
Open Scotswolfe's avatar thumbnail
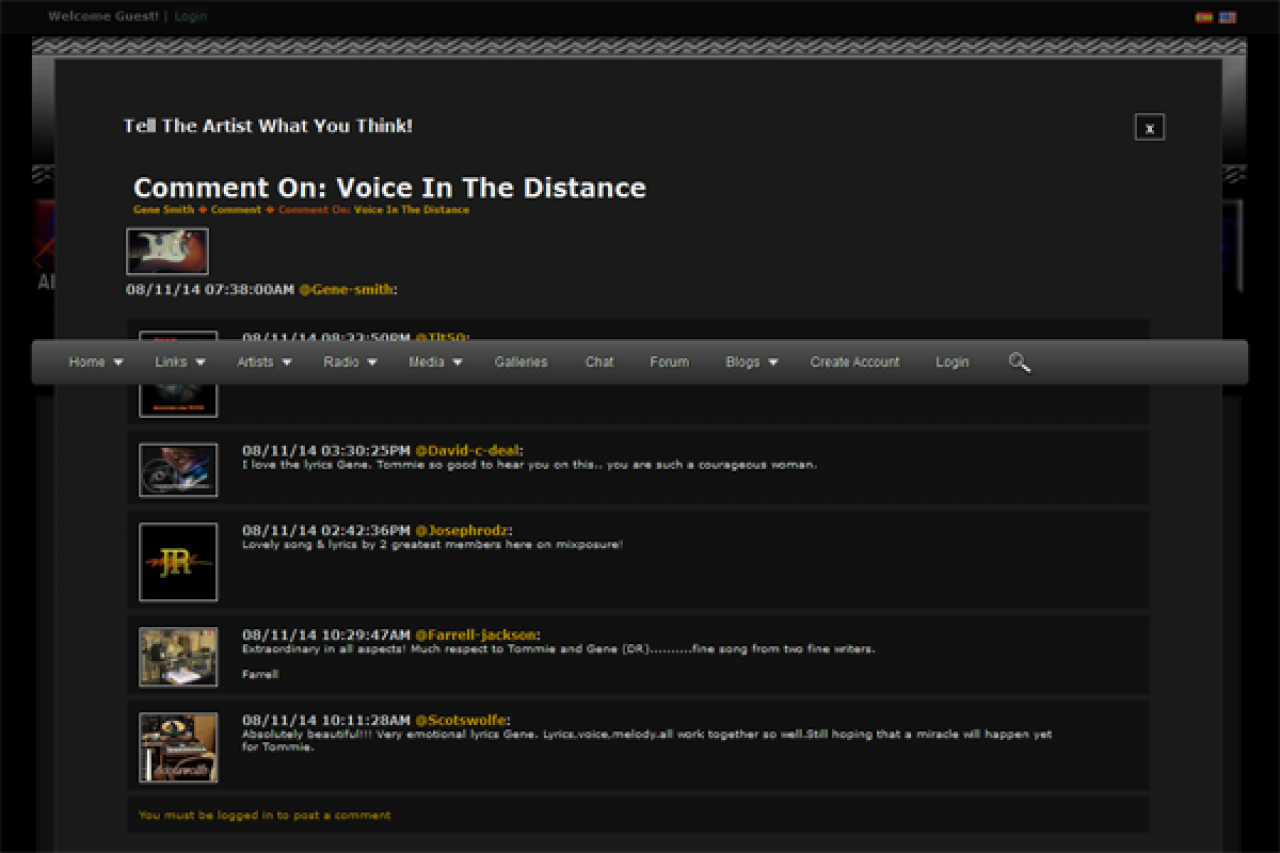(x=178, y=748)
